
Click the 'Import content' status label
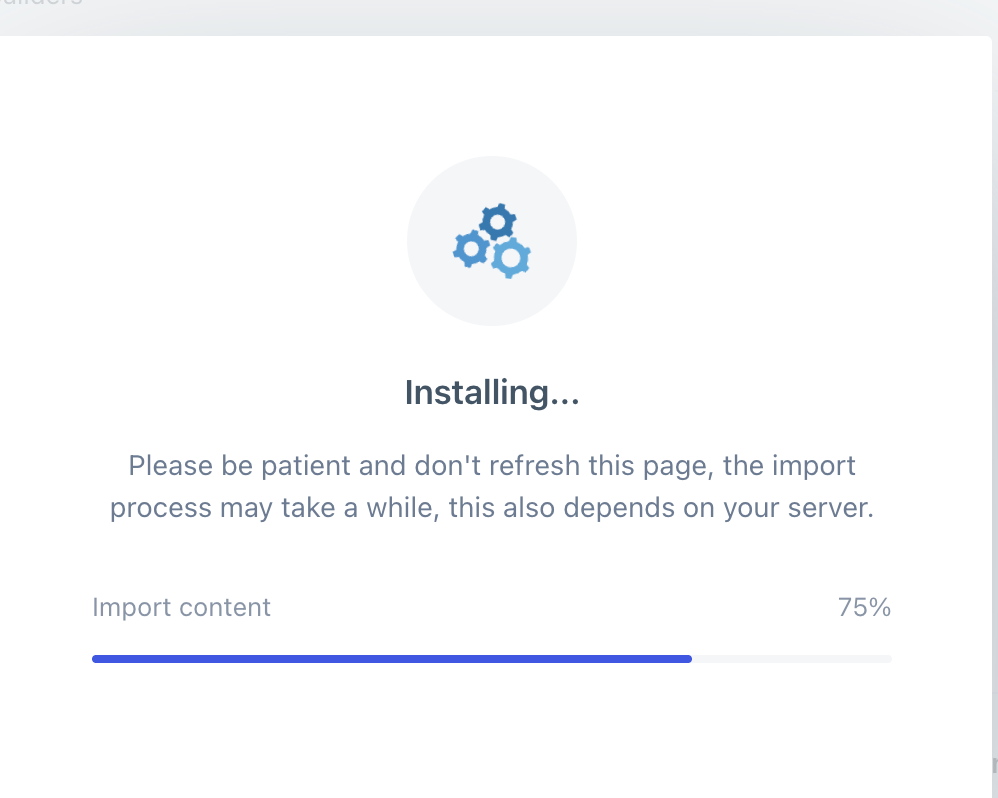pyautogui.click(x=181, y=607)
